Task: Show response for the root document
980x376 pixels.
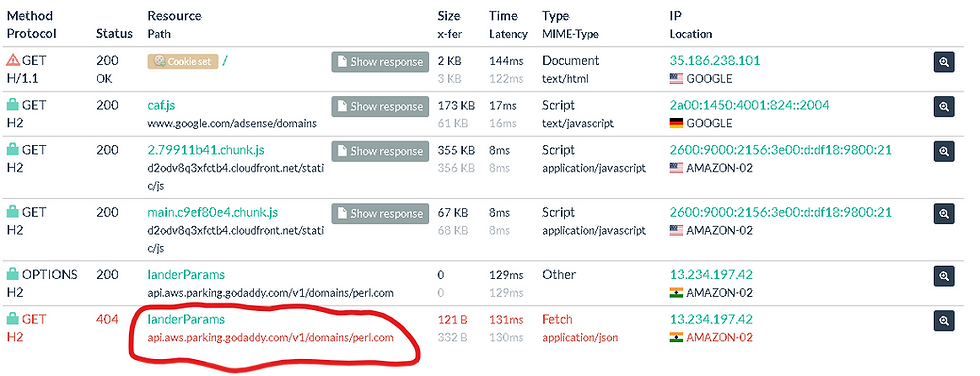Action: (380, 62)
